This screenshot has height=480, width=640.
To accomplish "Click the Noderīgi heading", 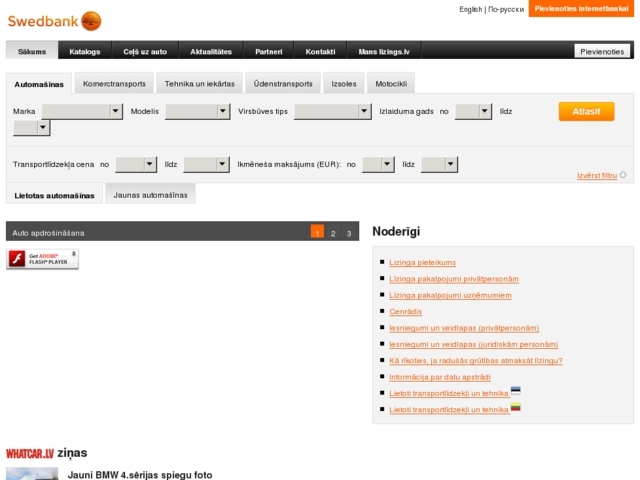I will pyautogui.click(x=396, y=231).
